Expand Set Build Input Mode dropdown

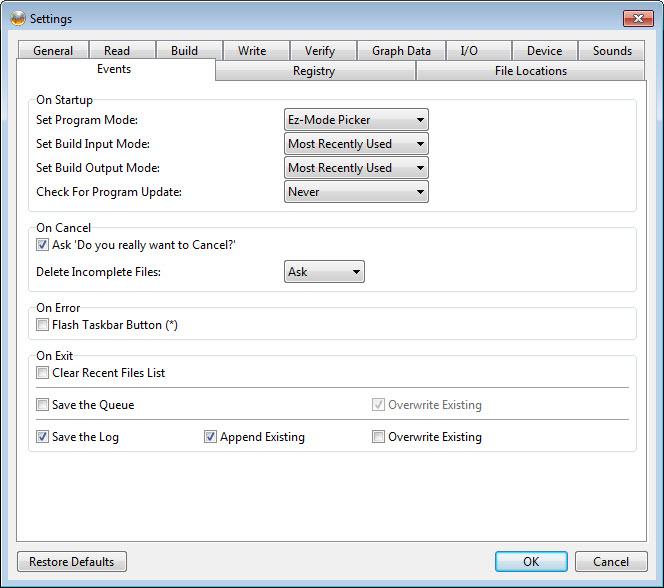[x=356, y=144]
